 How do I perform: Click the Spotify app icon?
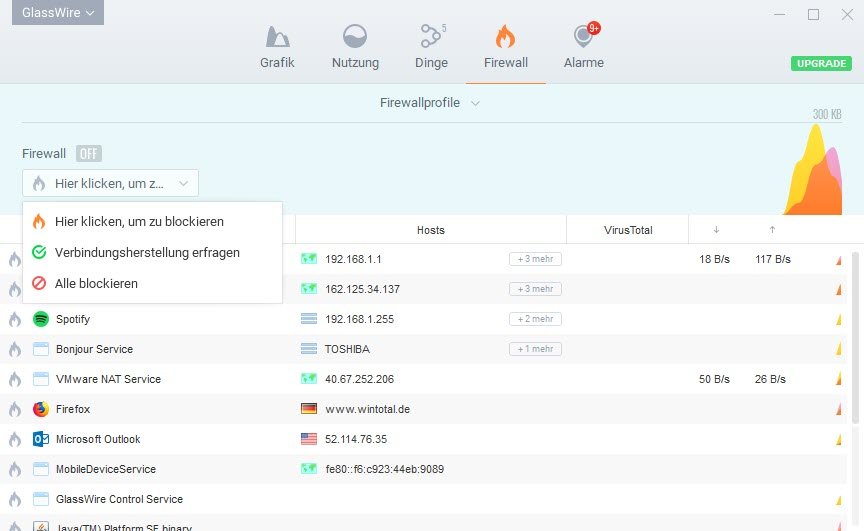(x=41, y=319)
